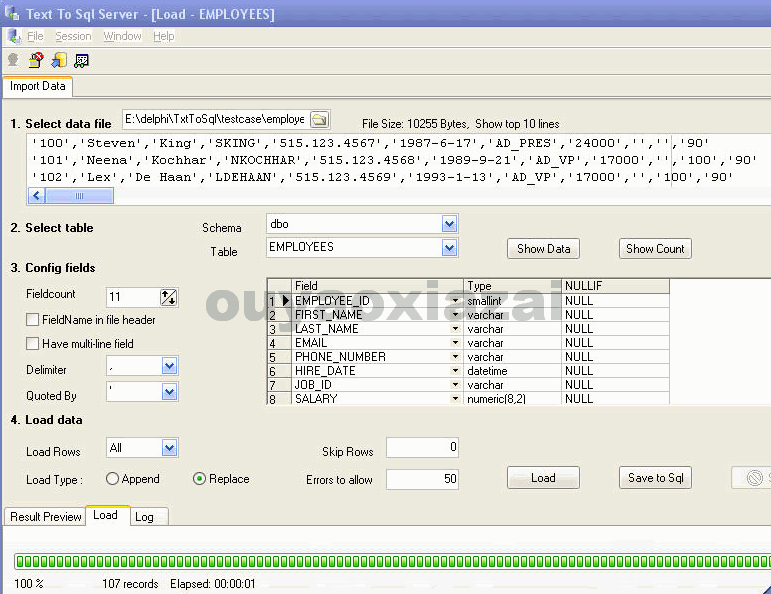
Task: Open the Window menu
Action: click(x=122, y=36)
